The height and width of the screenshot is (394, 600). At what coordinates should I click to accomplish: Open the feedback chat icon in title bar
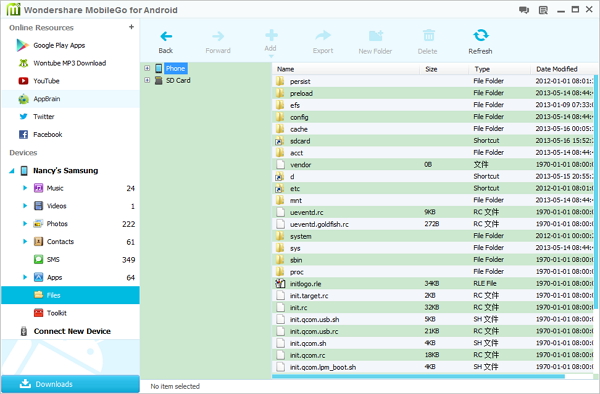tap(524, 10)
